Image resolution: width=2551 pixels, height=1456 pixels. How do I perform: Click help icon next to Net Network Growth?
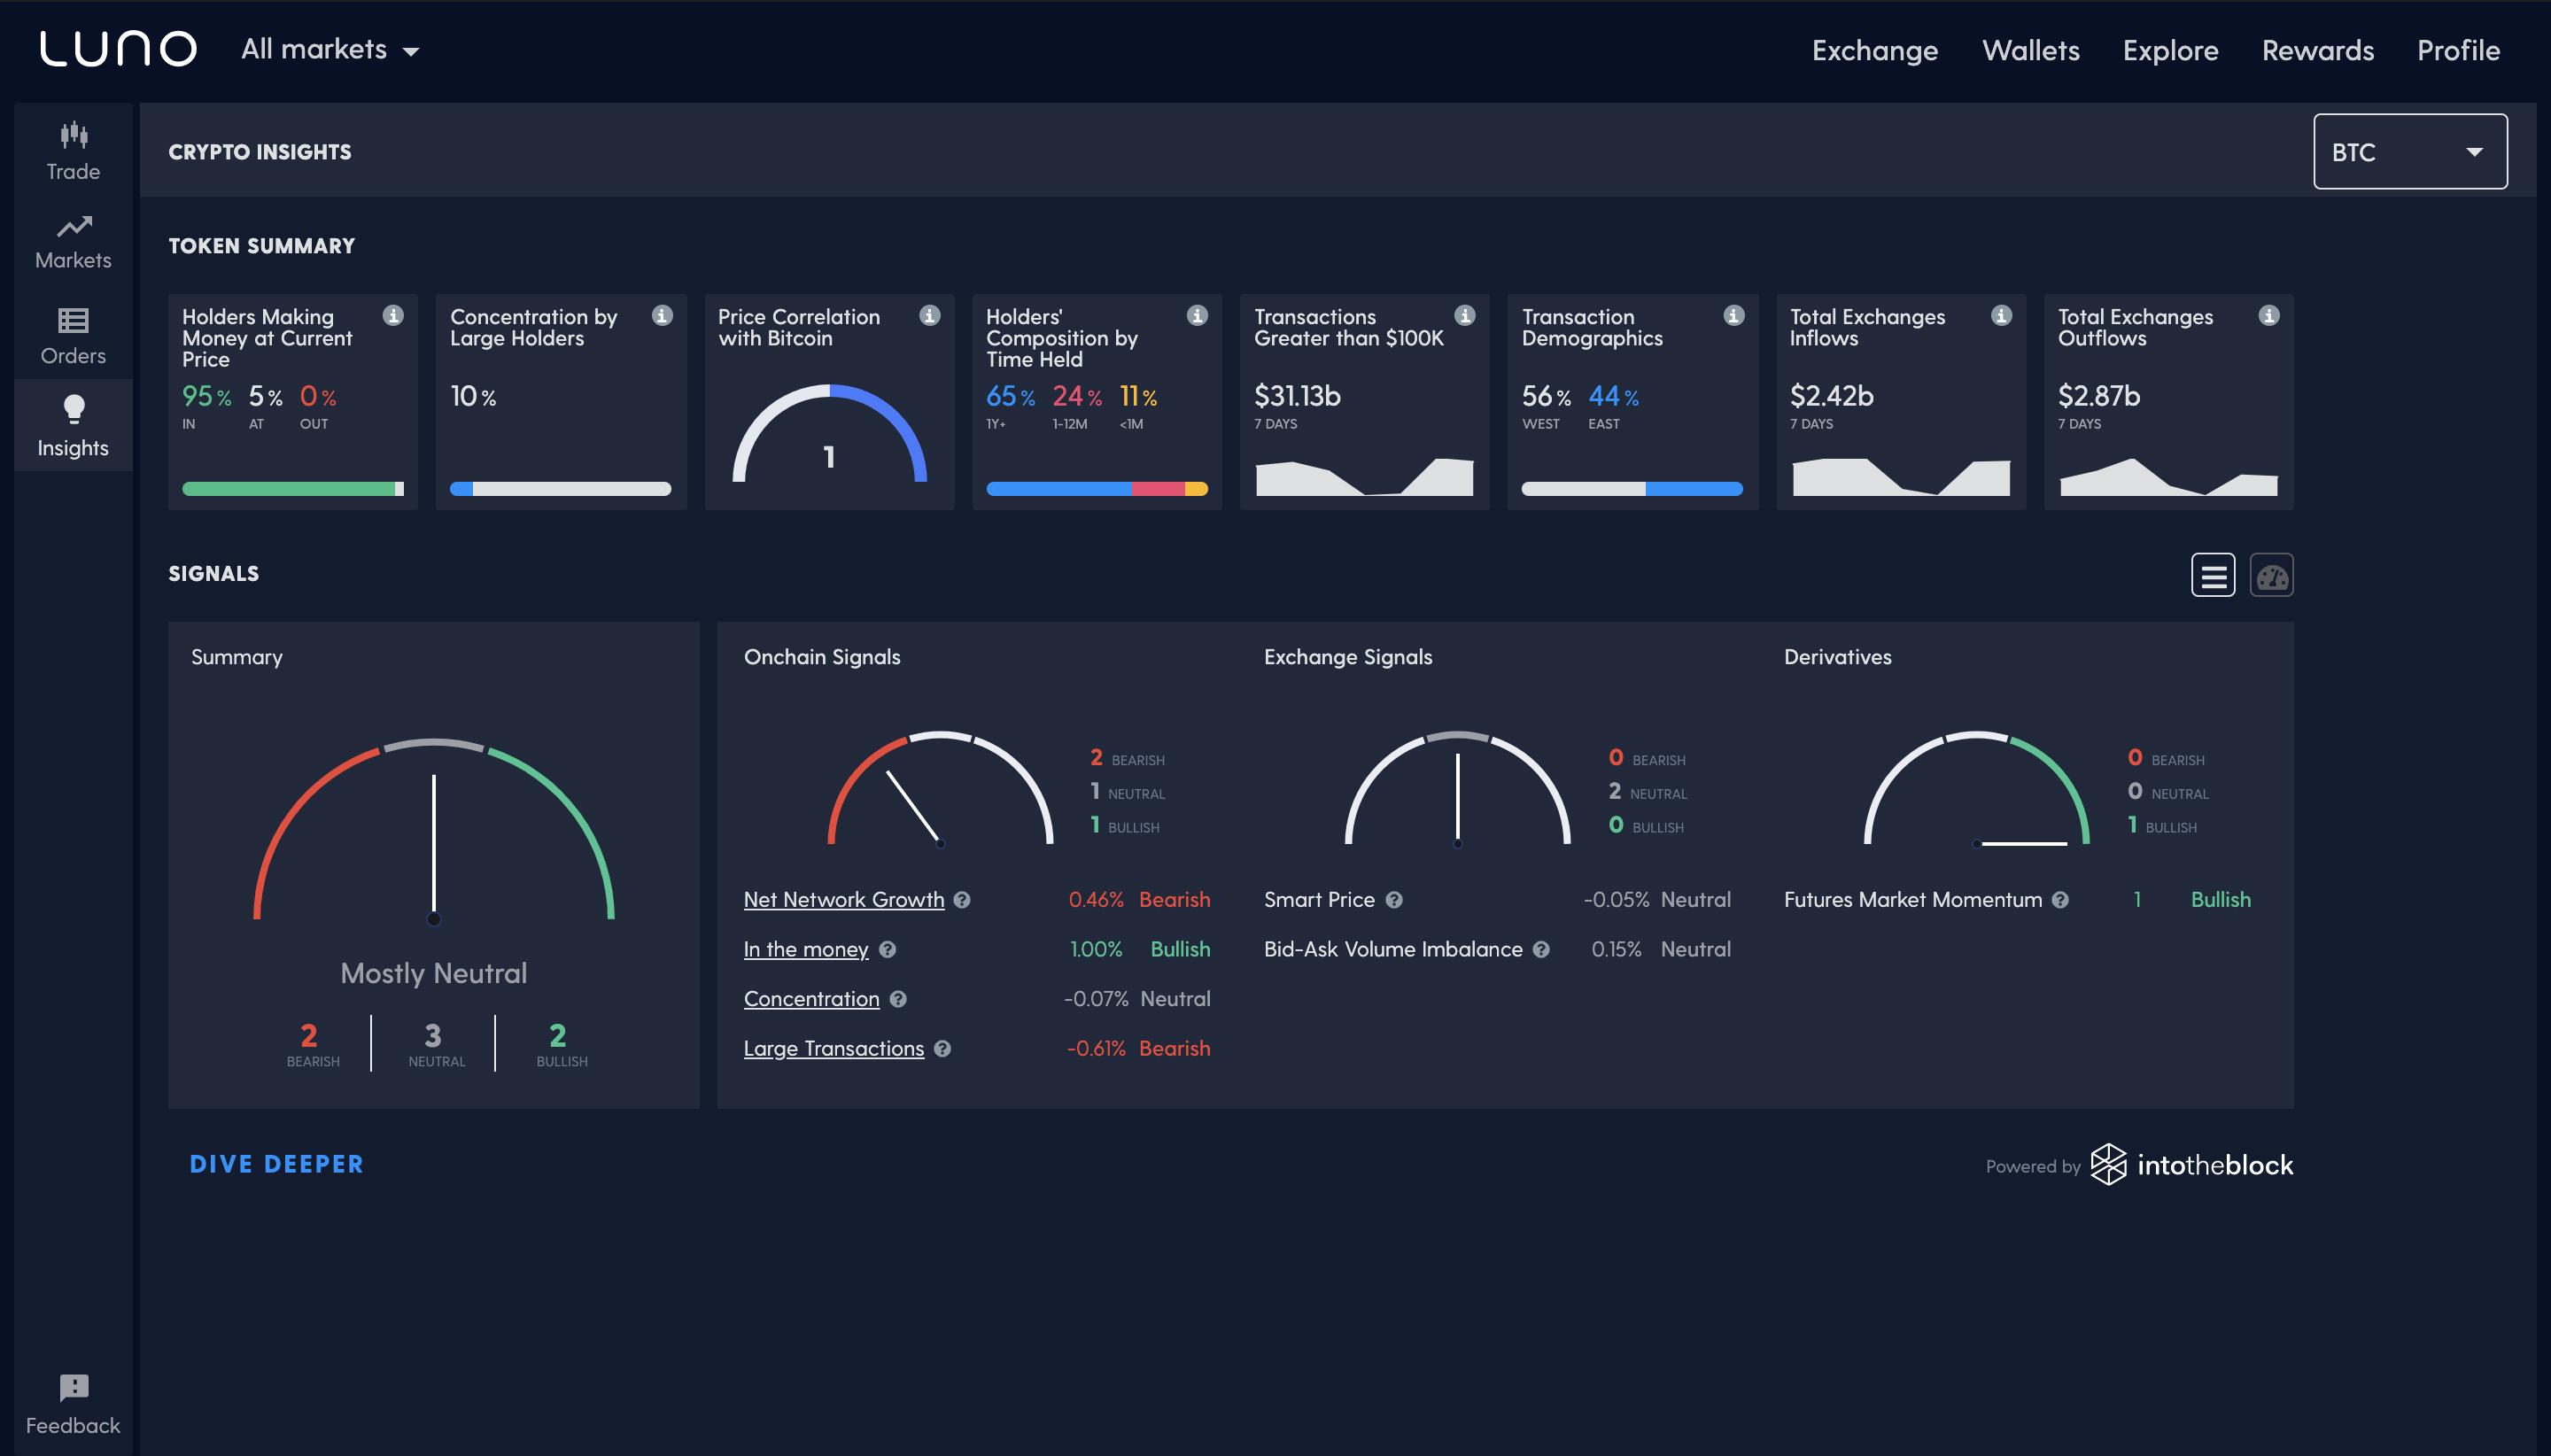tap(962, 900)
